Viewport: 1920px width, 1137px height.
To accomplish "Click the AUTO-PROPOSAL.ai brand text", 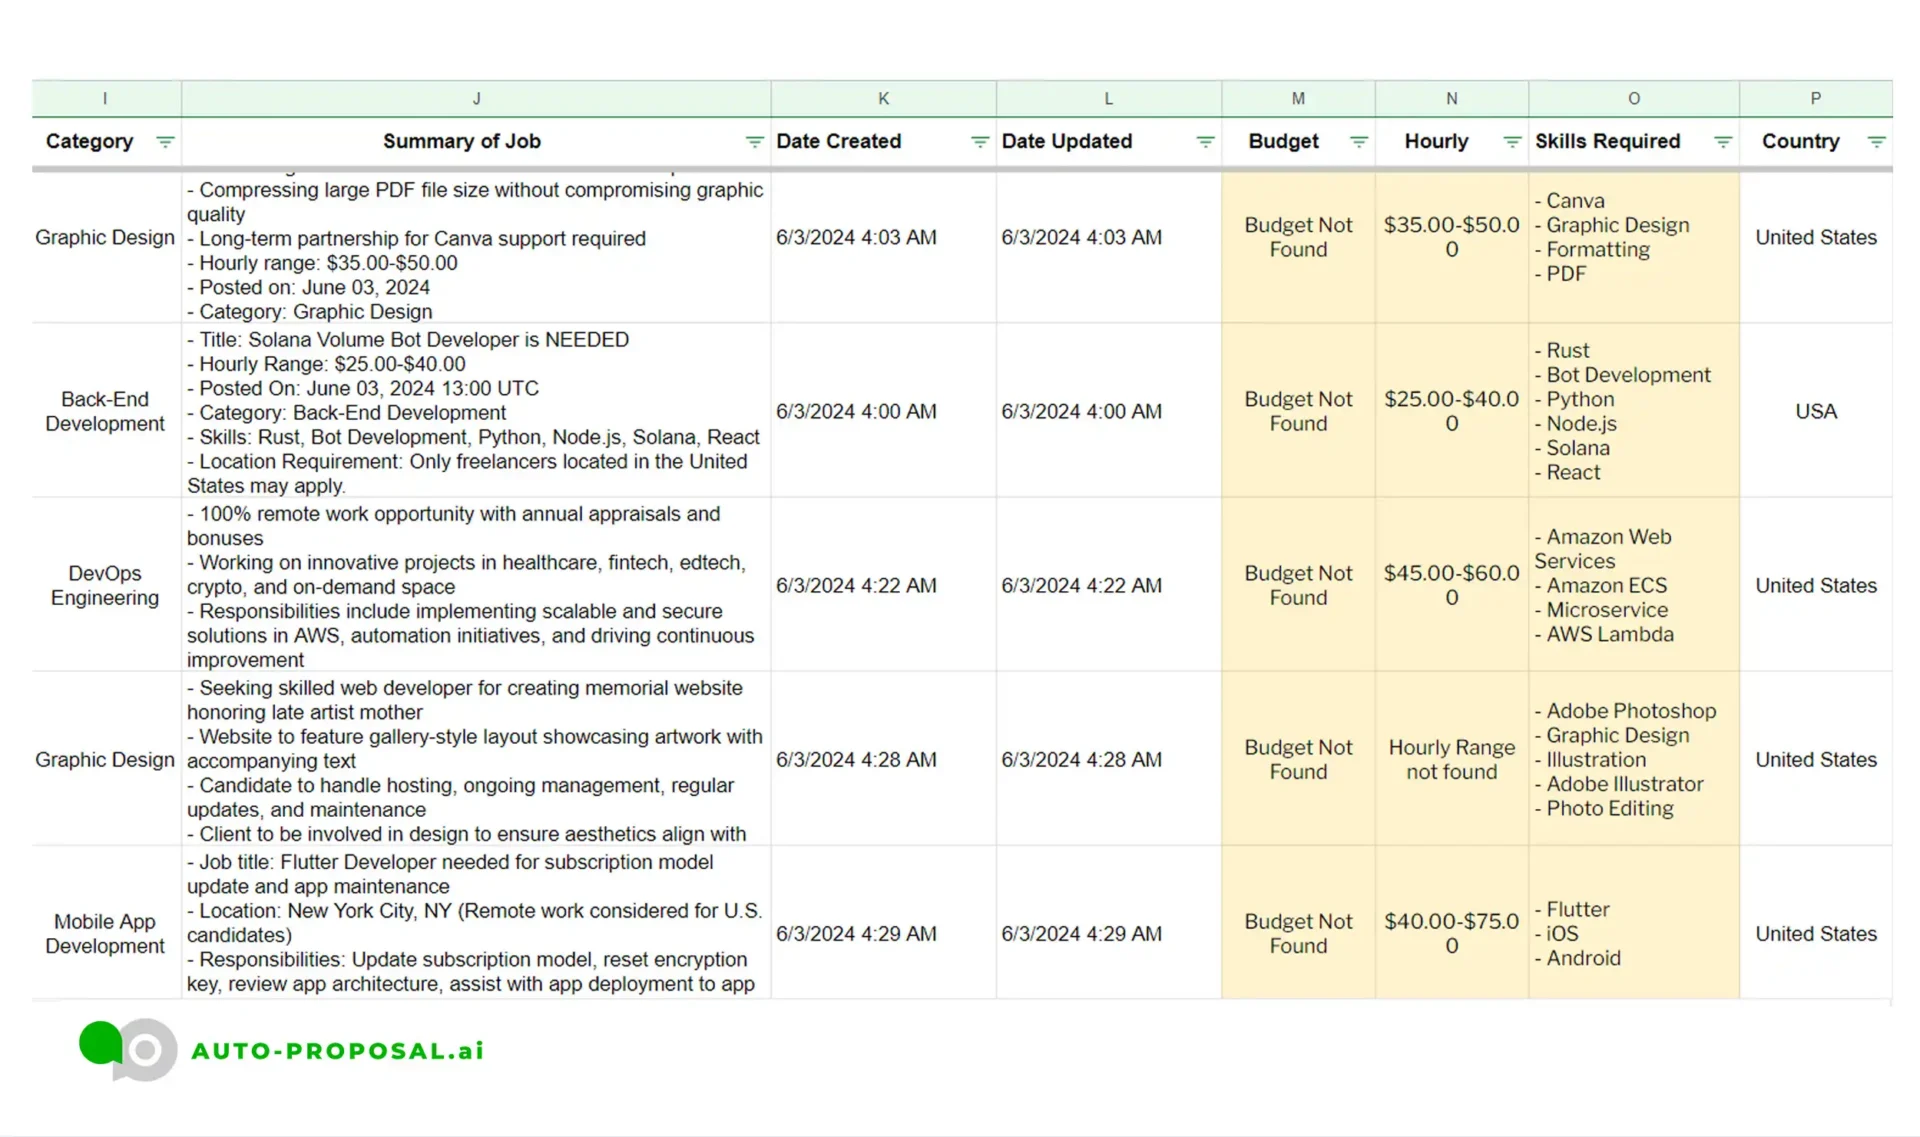I will (338, 1051).
